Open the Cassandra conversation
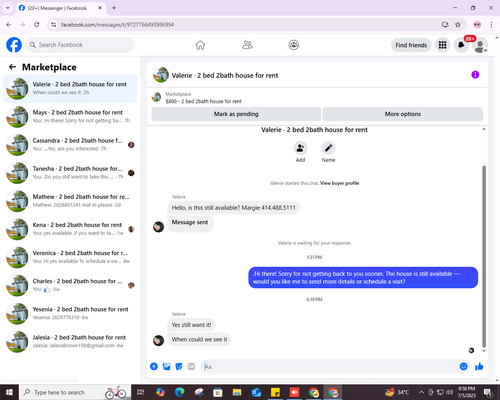Screen dimensions: 500x400 (70, 144)
